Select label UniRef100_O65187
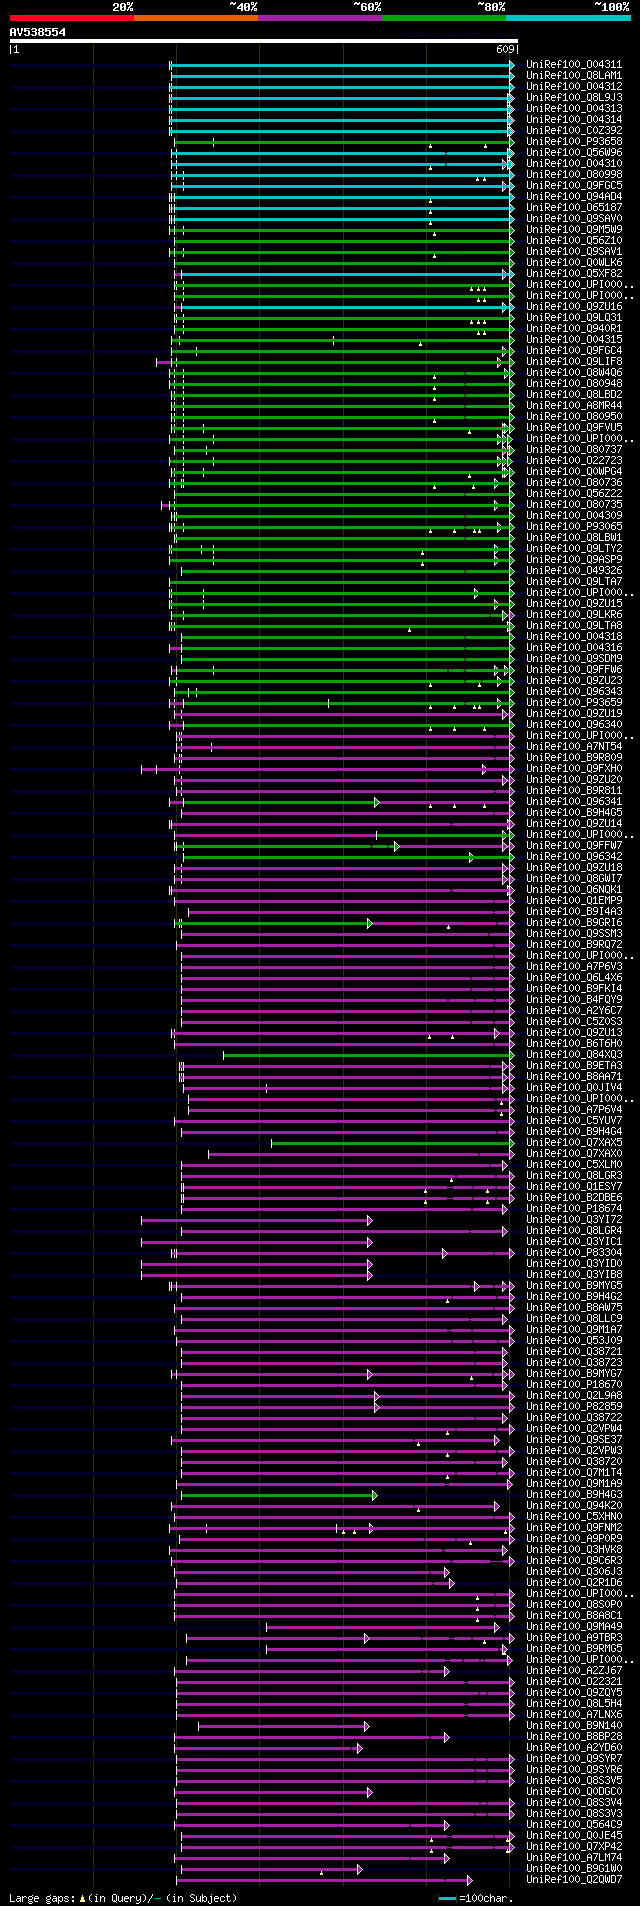 [574, 208]
